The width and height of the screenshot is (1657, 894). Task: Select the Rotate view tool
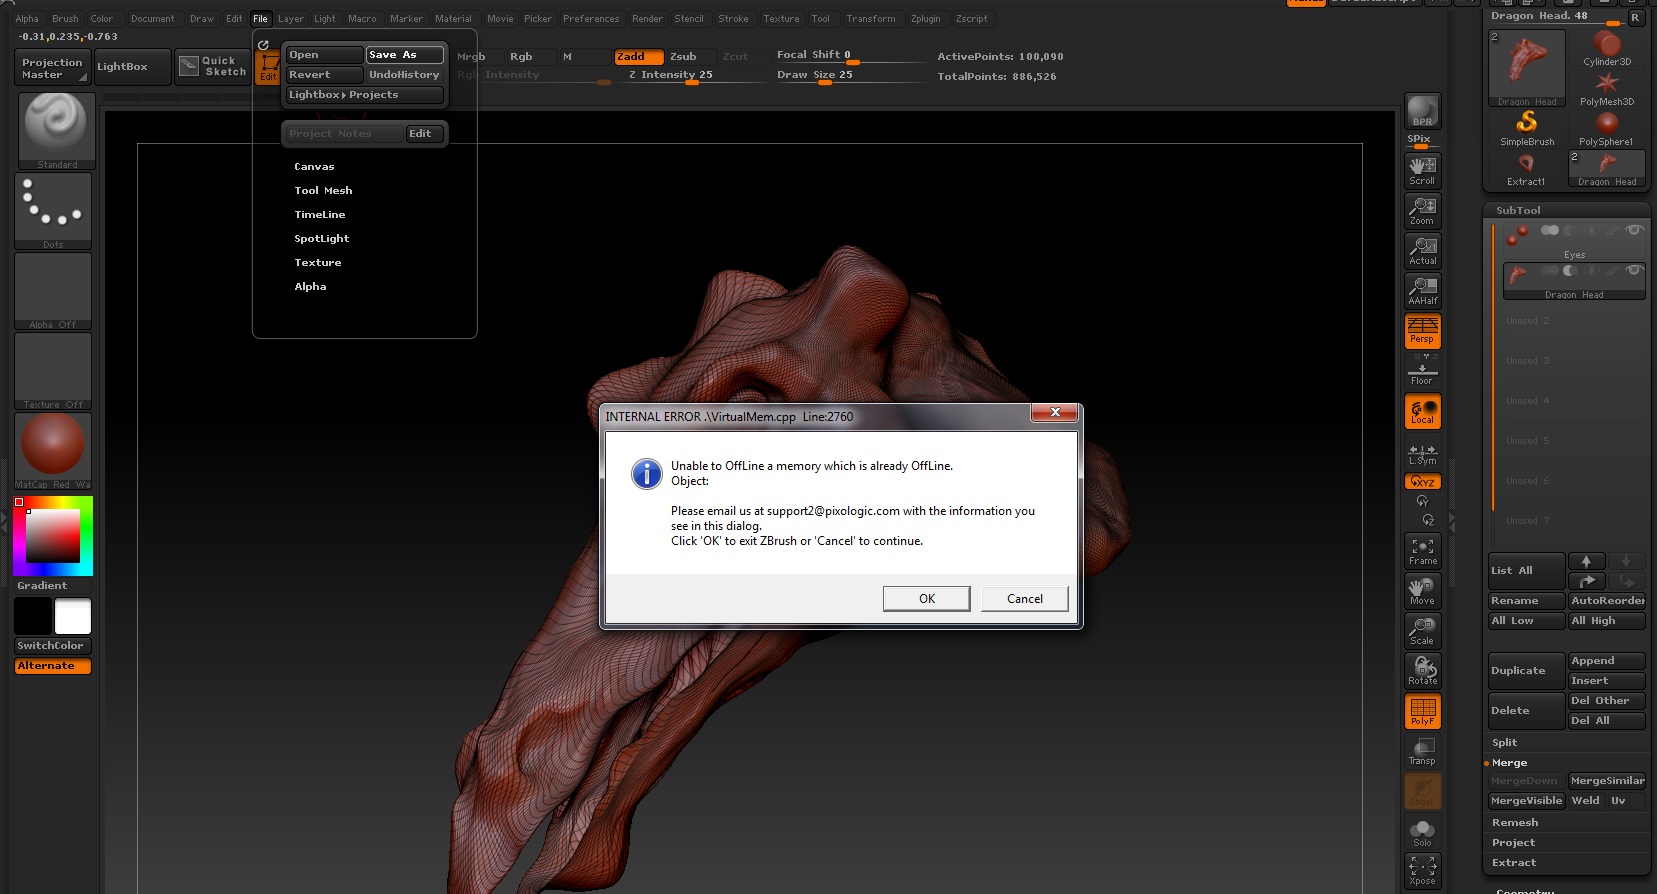point(1422,671)
